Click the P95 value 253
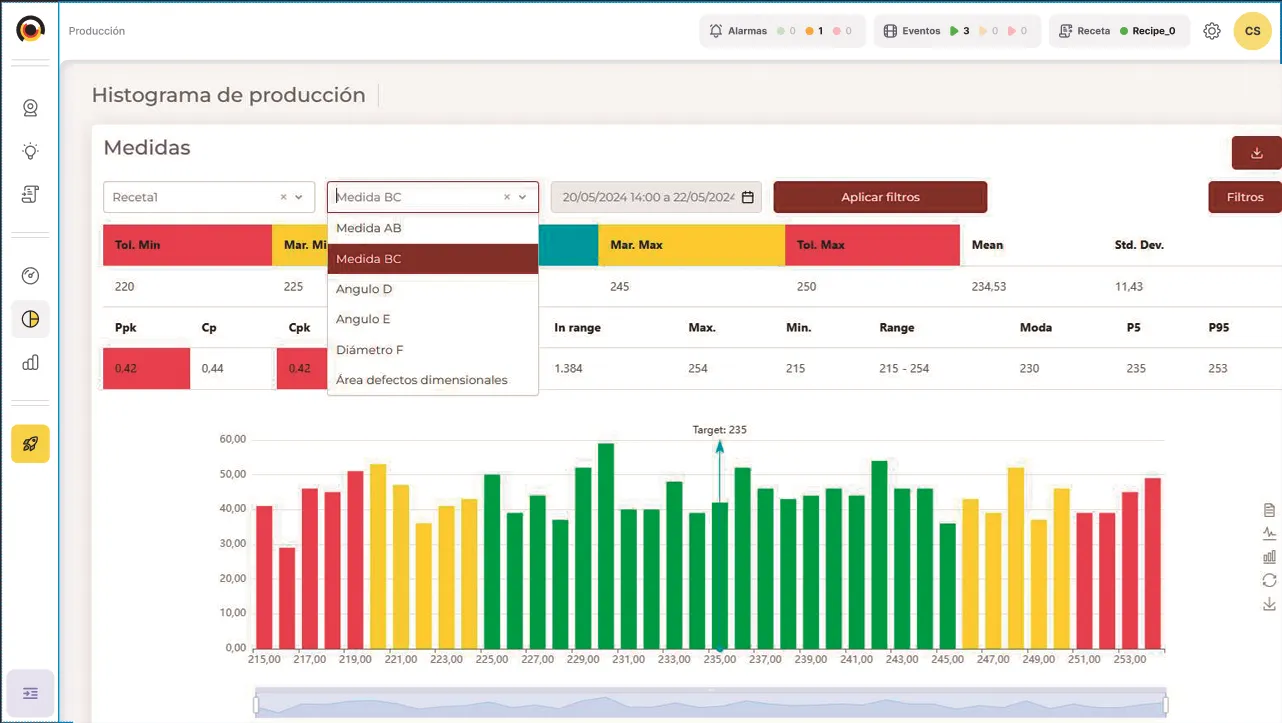 point(1218,369)
